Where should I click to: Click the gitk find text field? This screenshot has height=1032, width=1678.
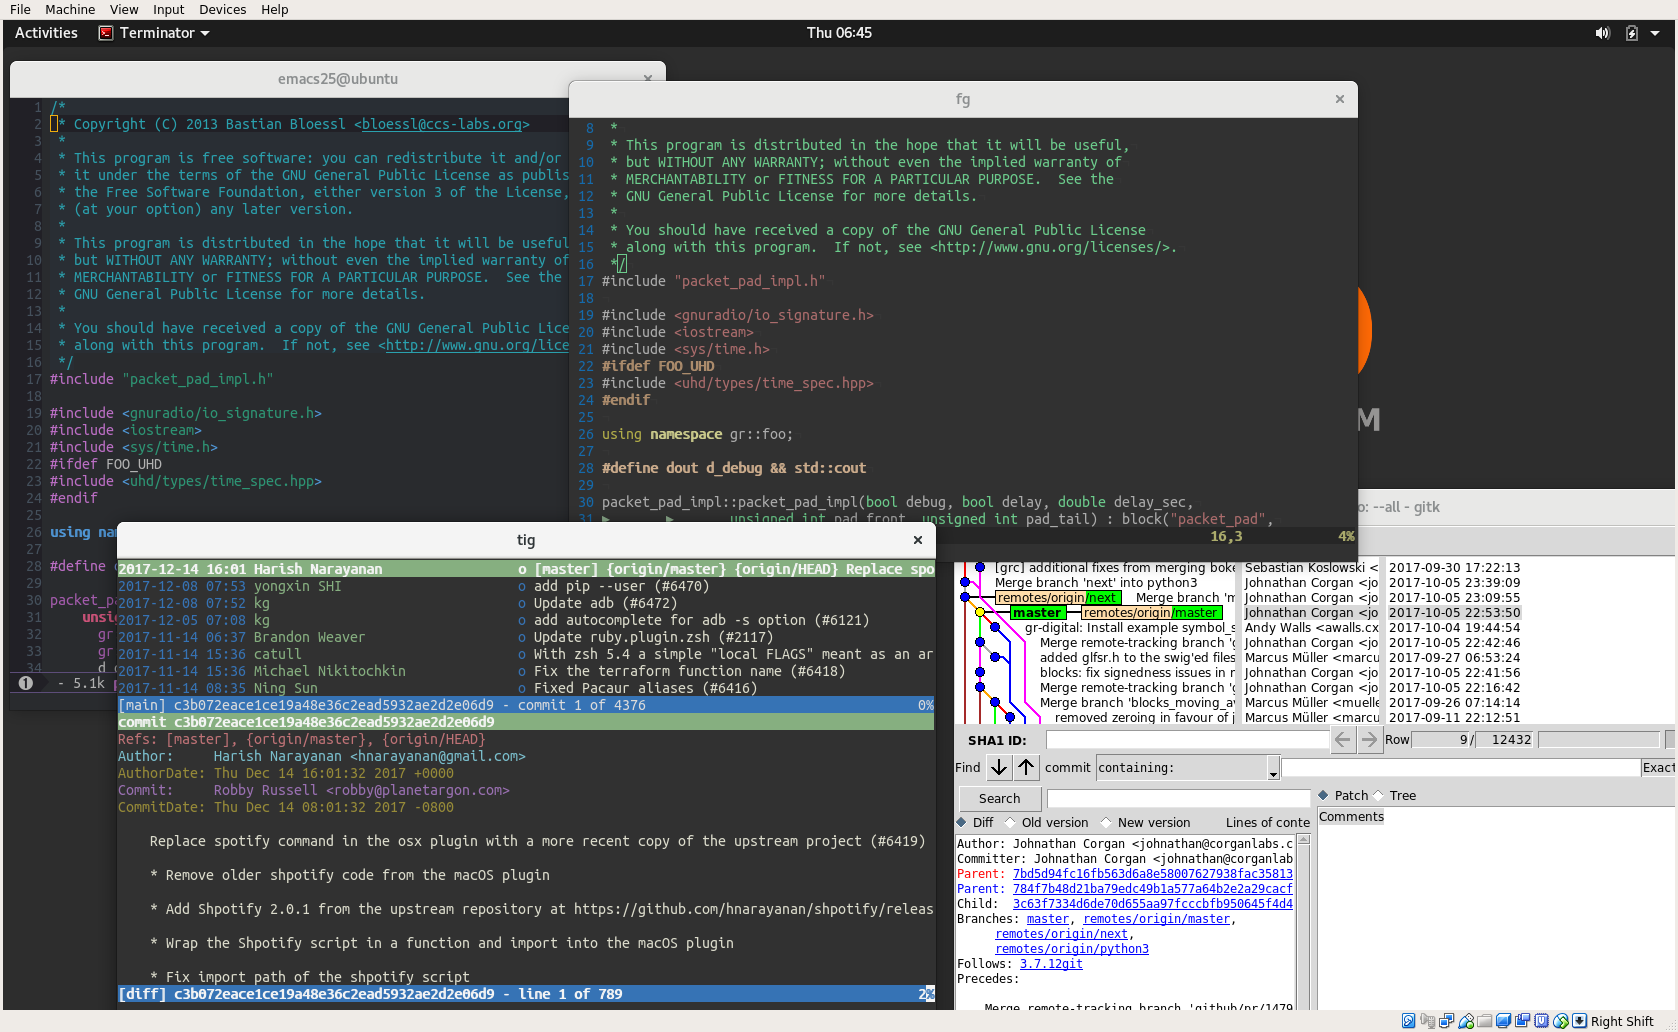click(1461, 767)
